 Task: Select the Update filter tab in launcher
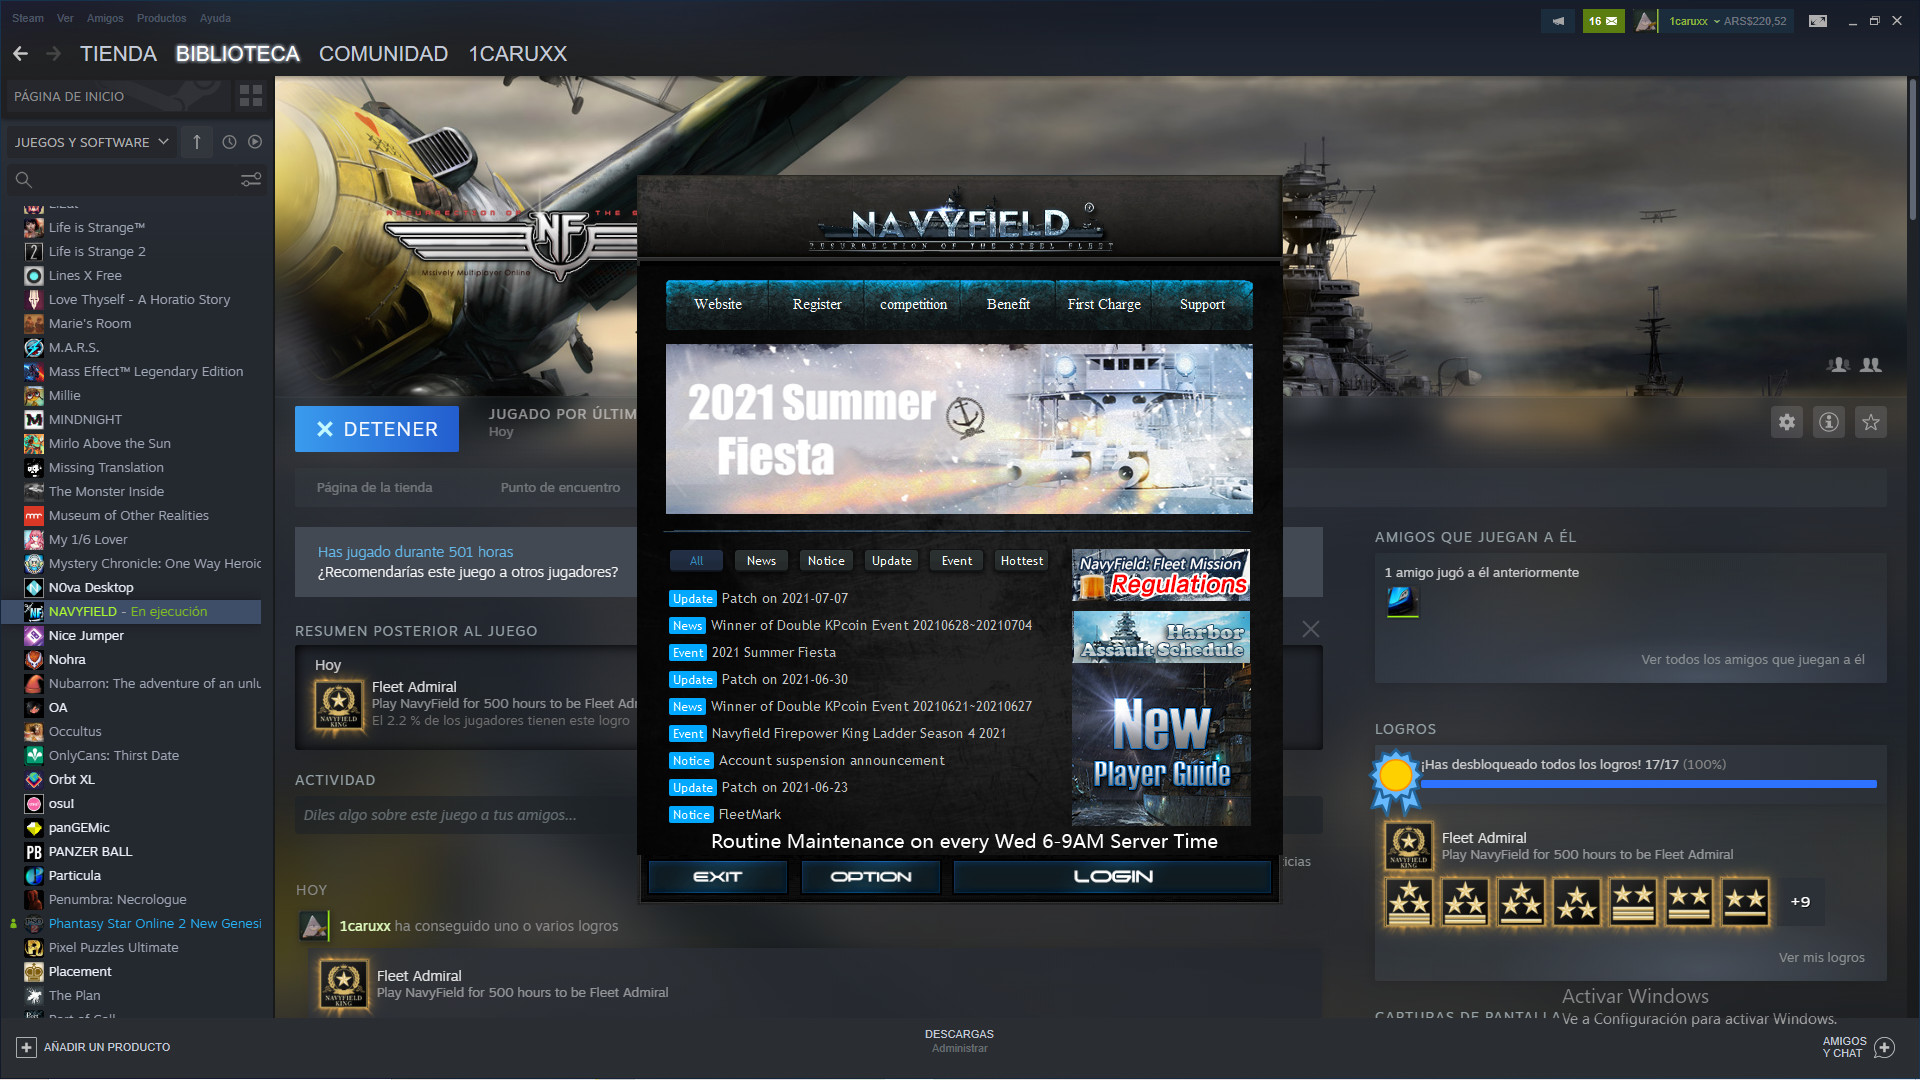pos(891,561)
